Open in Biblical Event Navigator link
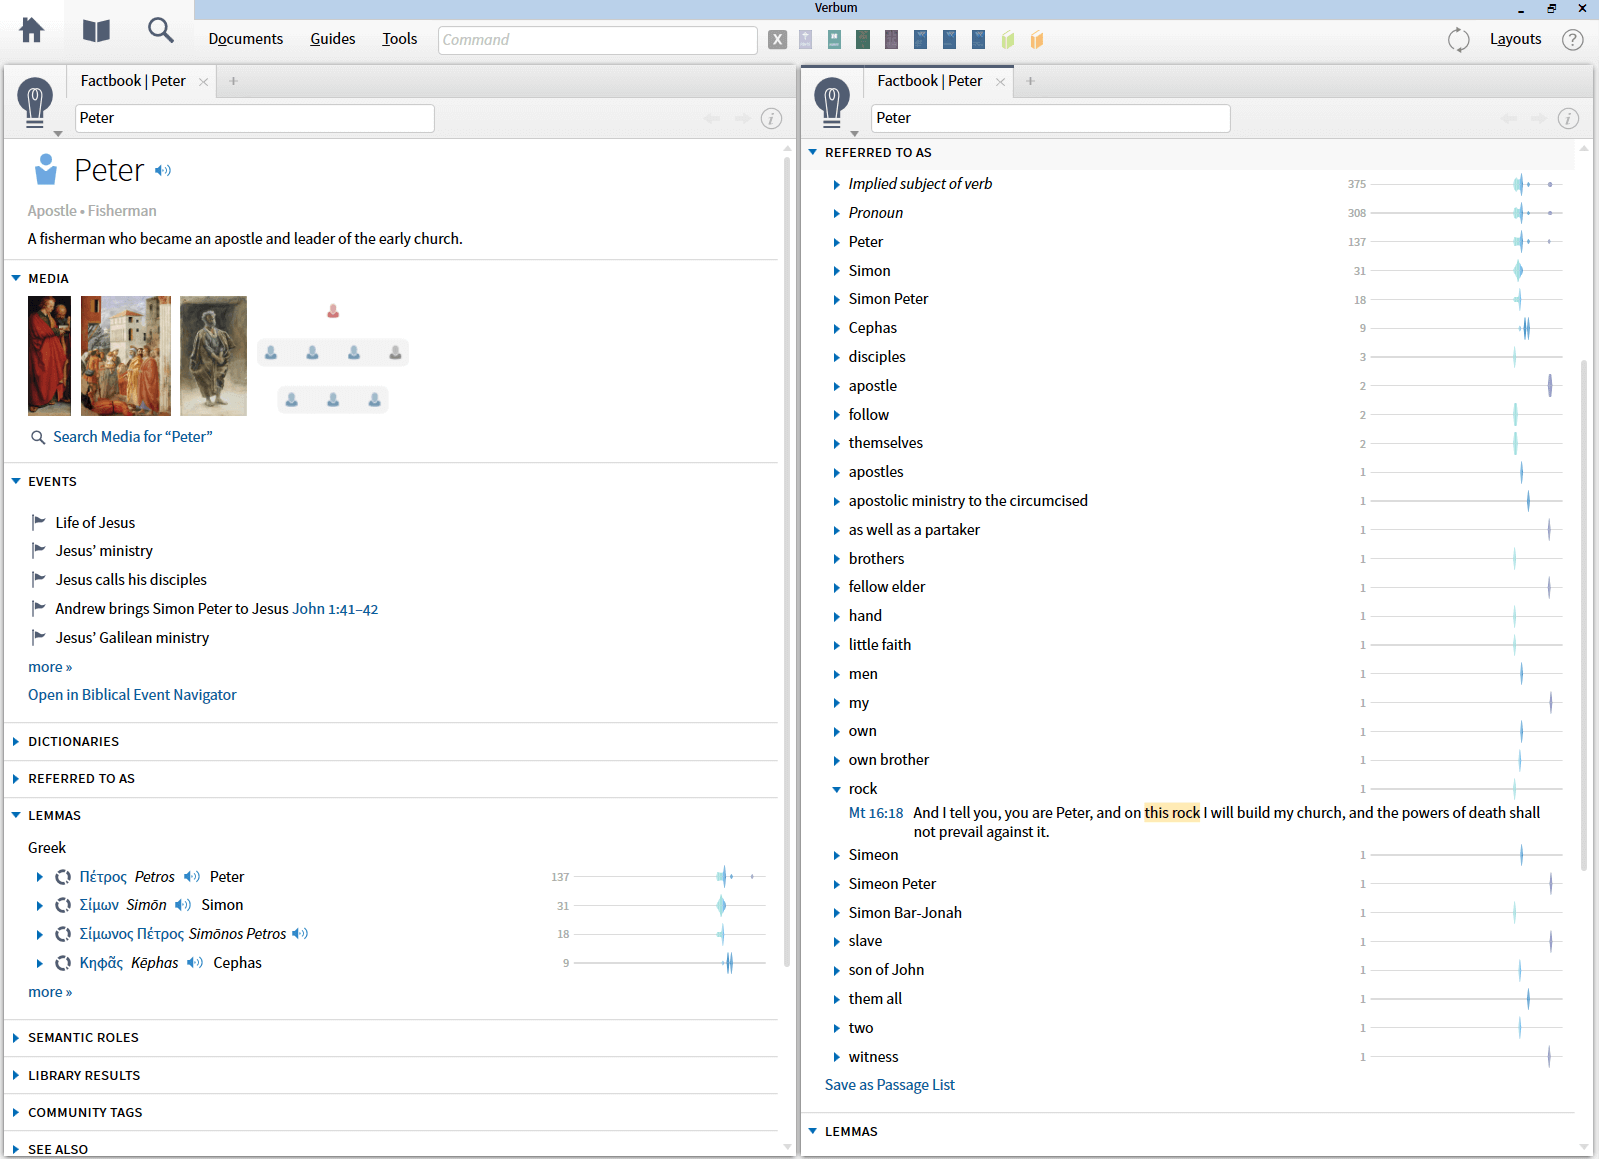The height and width of the screenshot is (1159, 1599). (132, 695)
